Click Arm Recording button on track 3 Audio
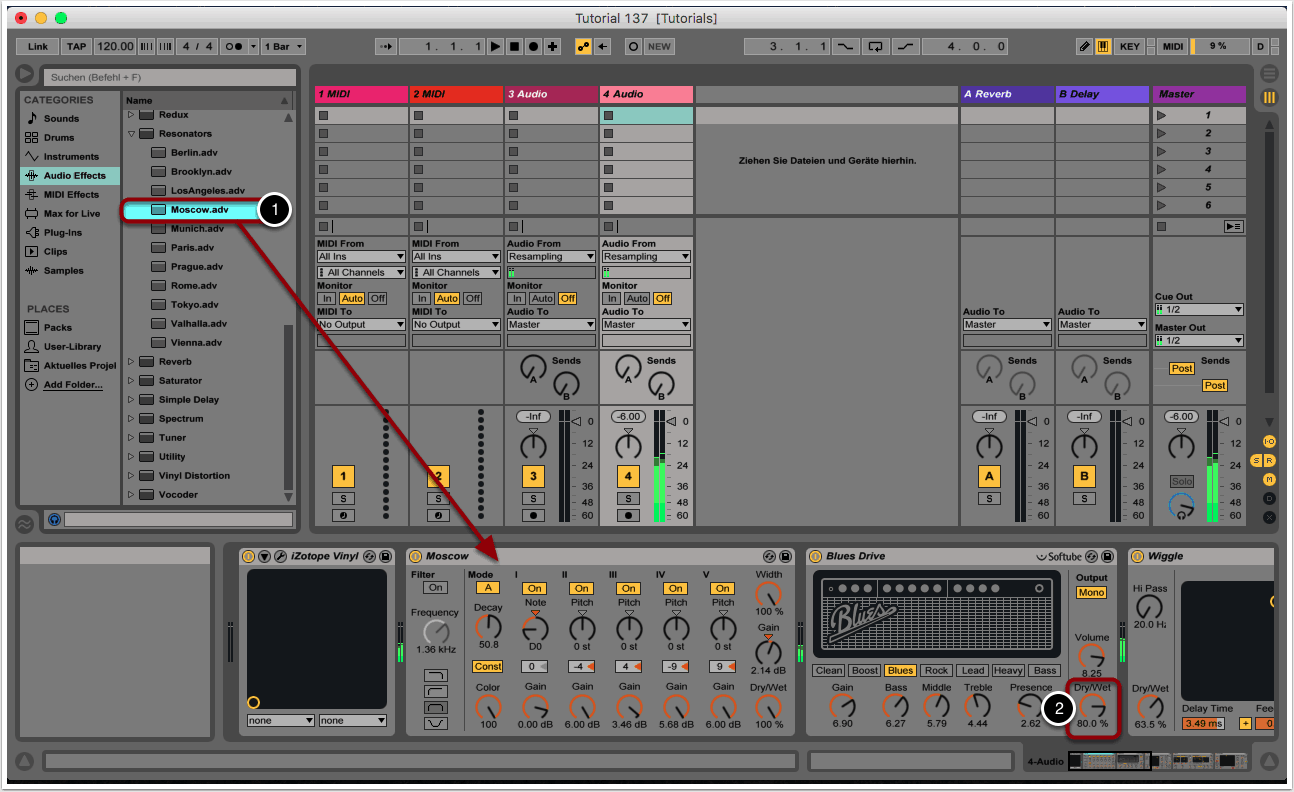 [534, 516]
